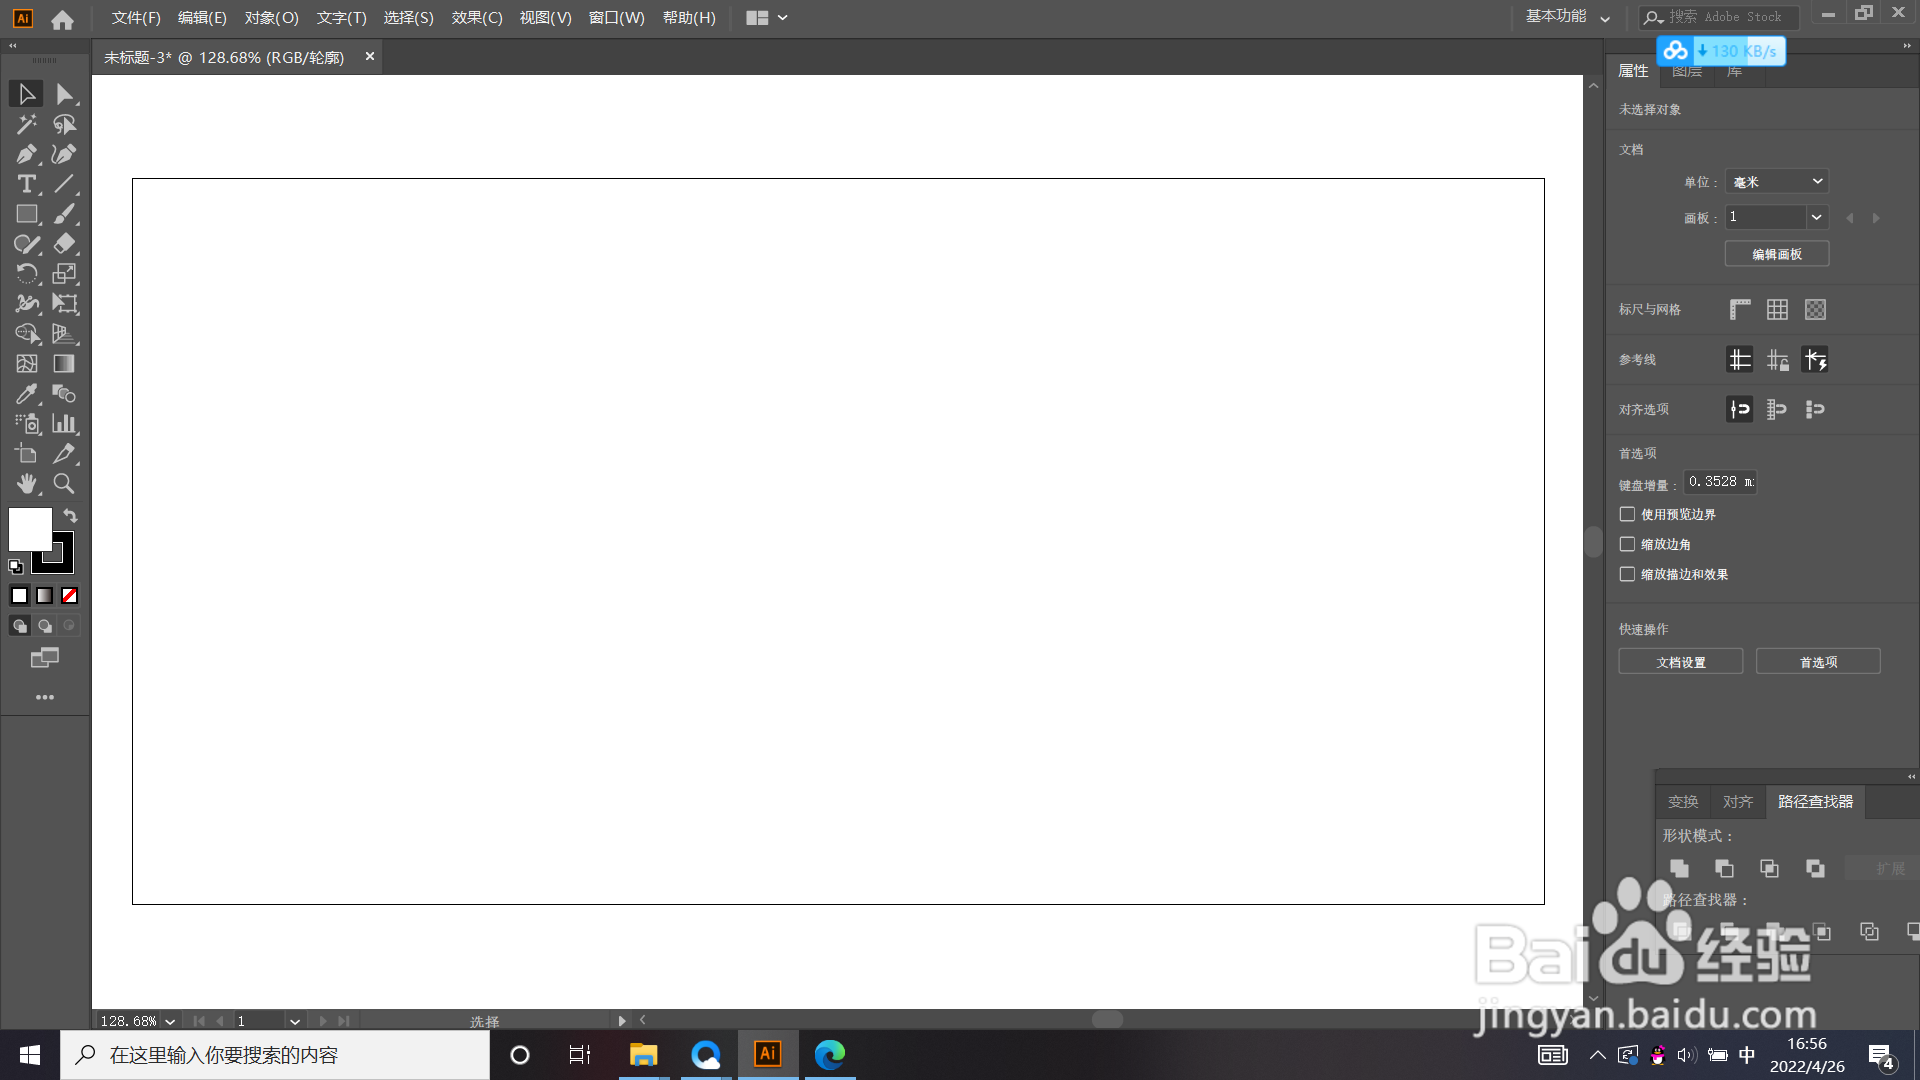Click the 文档设置 button
The height and width of the screenshot is (1080, 1920).
(x=1681, y=662)
